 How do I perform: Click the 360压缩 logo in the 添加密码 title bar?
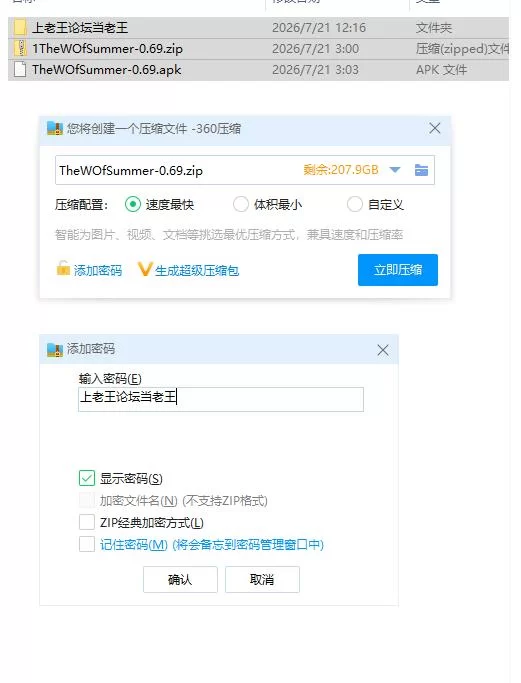[x=55, y=350]
